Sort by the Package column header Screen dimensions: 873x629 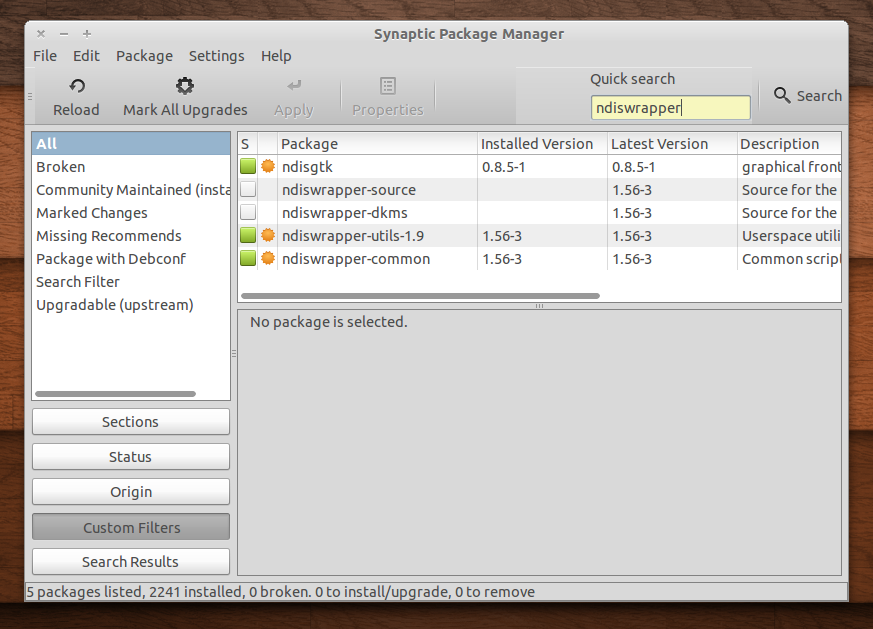(377, 144)
